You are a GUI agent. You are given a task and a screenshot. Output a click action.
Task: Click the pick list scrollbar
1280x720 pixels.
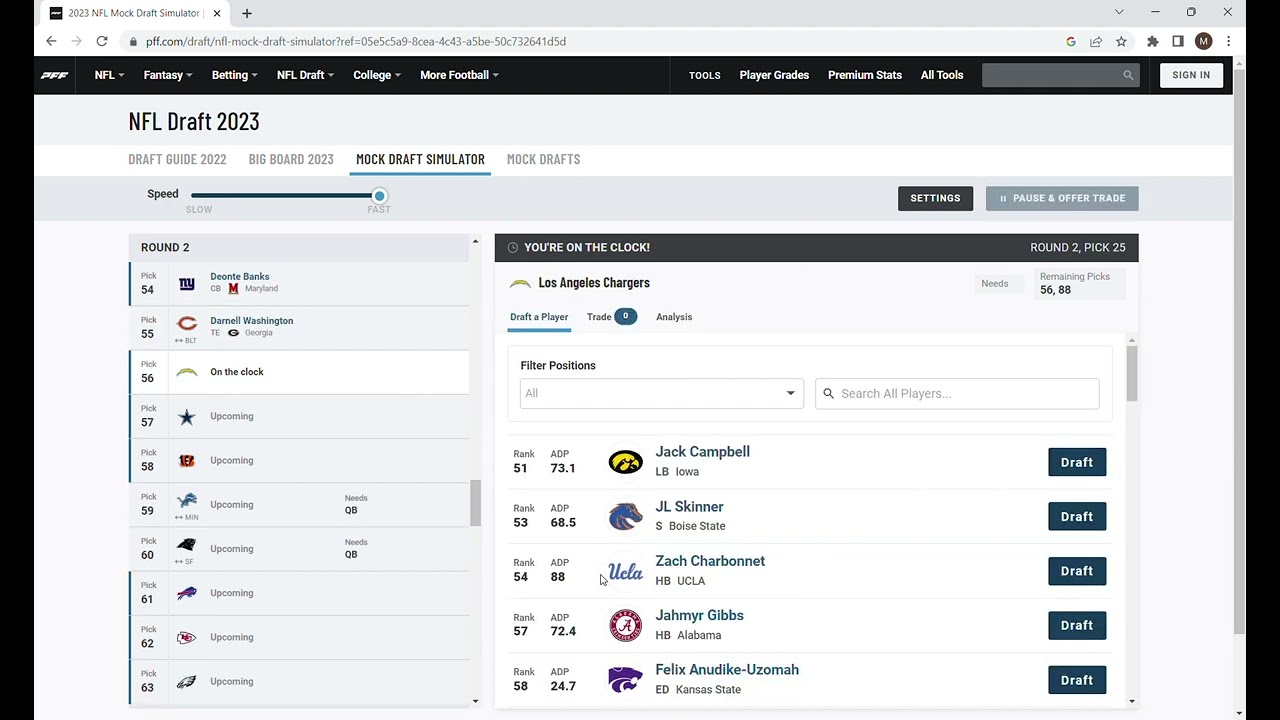(475, 502)
